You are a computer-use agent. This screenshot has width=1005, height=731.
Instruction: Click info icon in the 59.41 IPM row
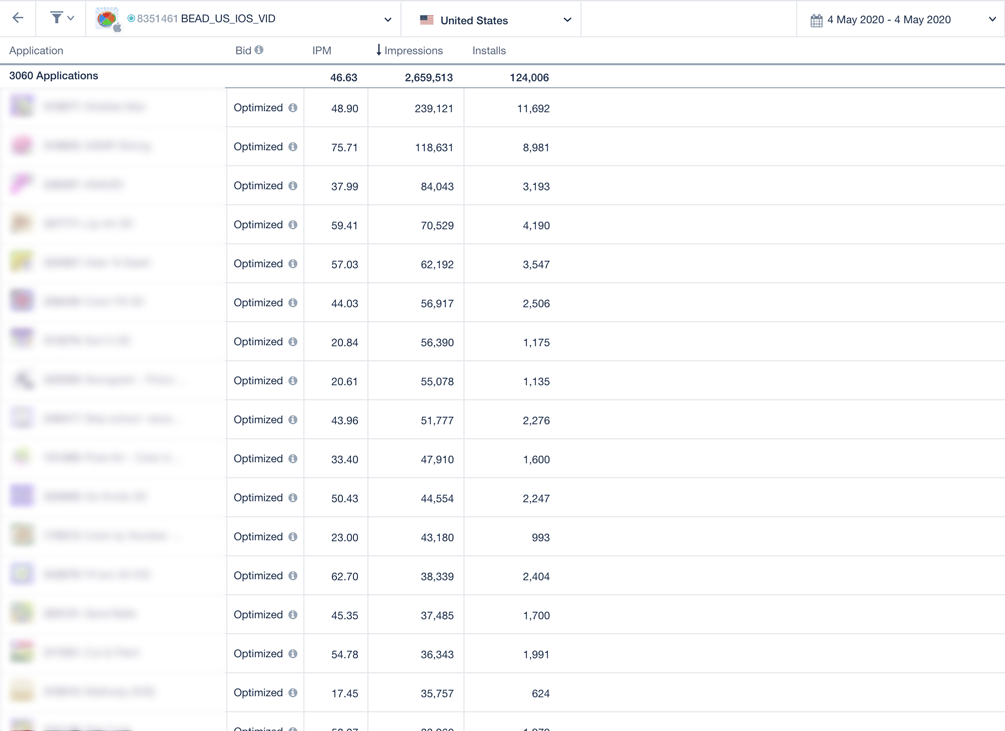click(x=292, y=225)
